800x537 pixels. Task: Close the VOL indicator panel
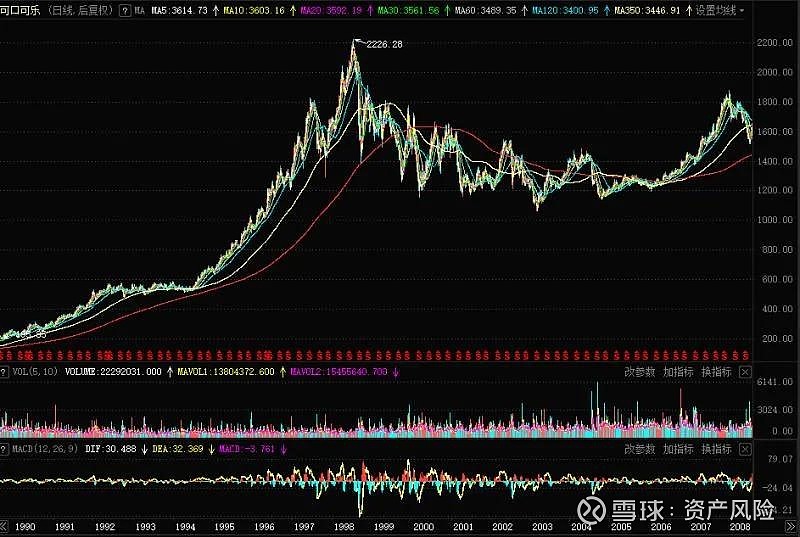click(x=745, y=372)
